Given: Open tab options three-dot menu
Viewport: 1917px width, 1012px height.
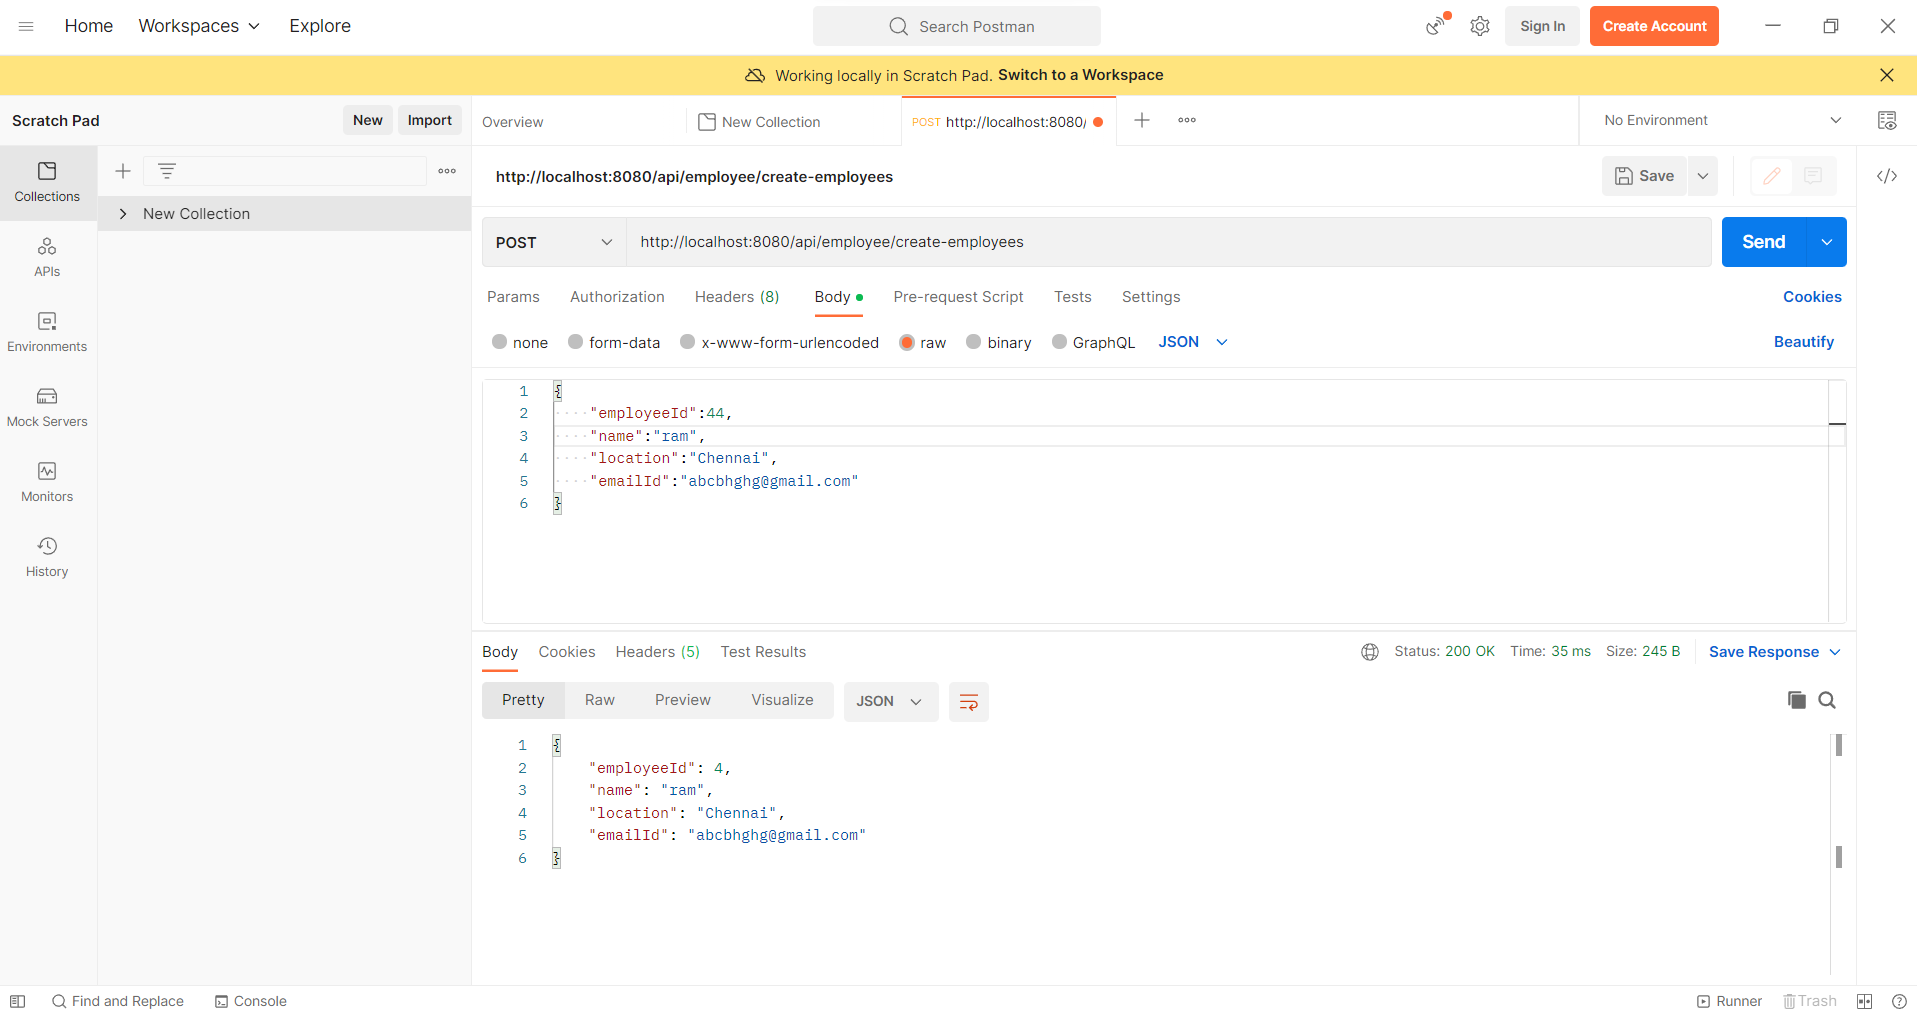Looking at the screenshot, I should click(1187, 120).
